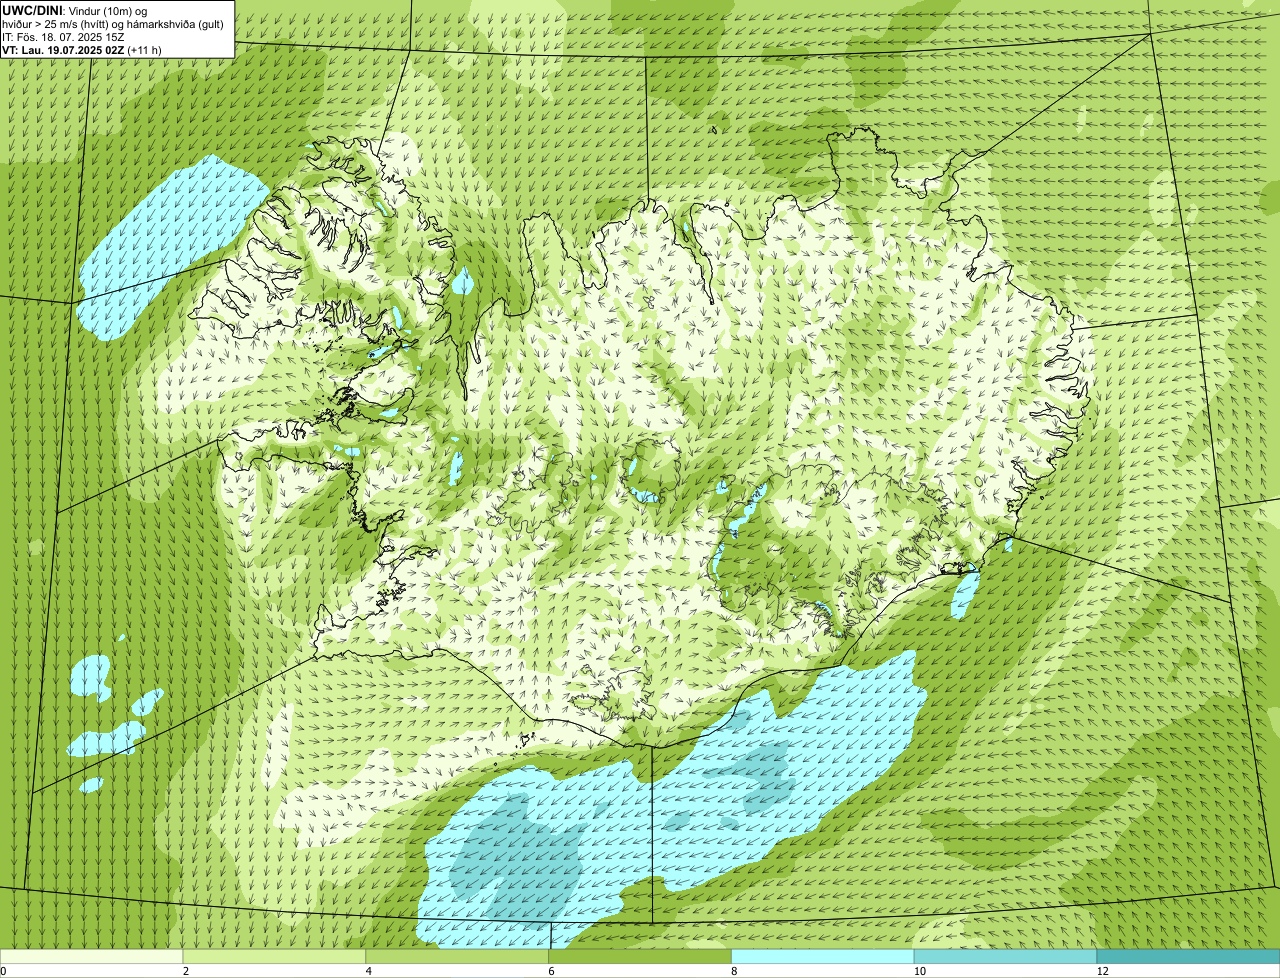Click the legend tick label '0'
Image resolution: width=1280 pixels, height=978 pixels.
click(3, 971)
